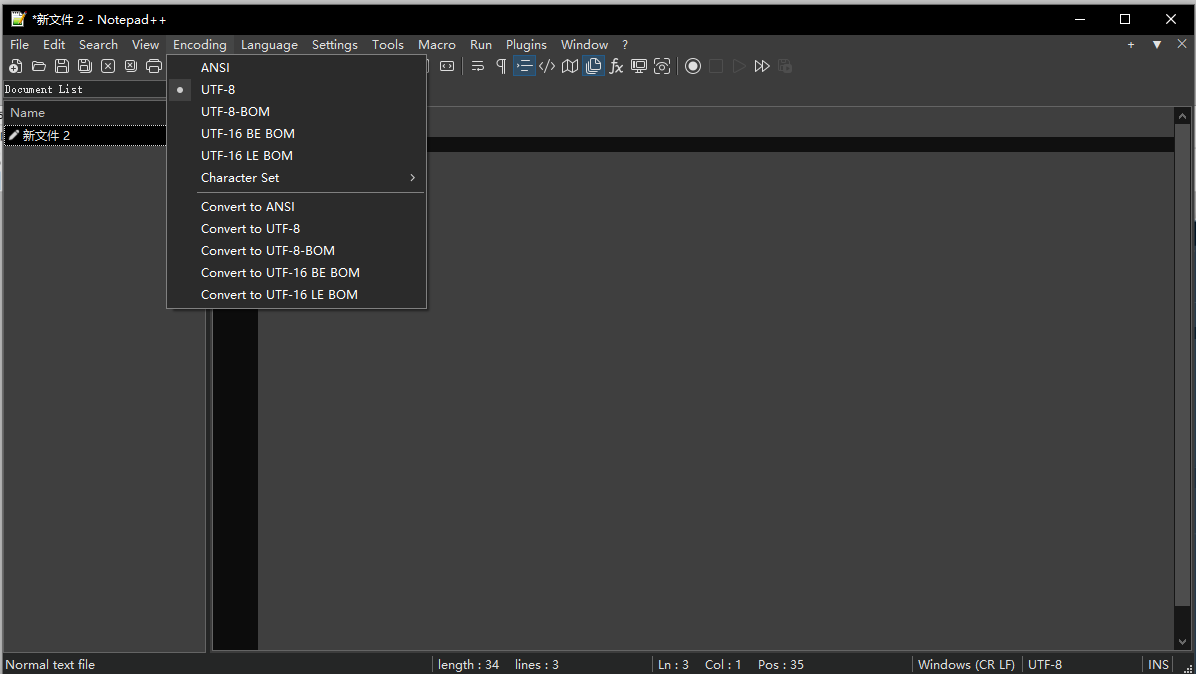Screen dimensions: 1196x674
Task: Click the Save toolbar icon
Action: click(62, 66)
